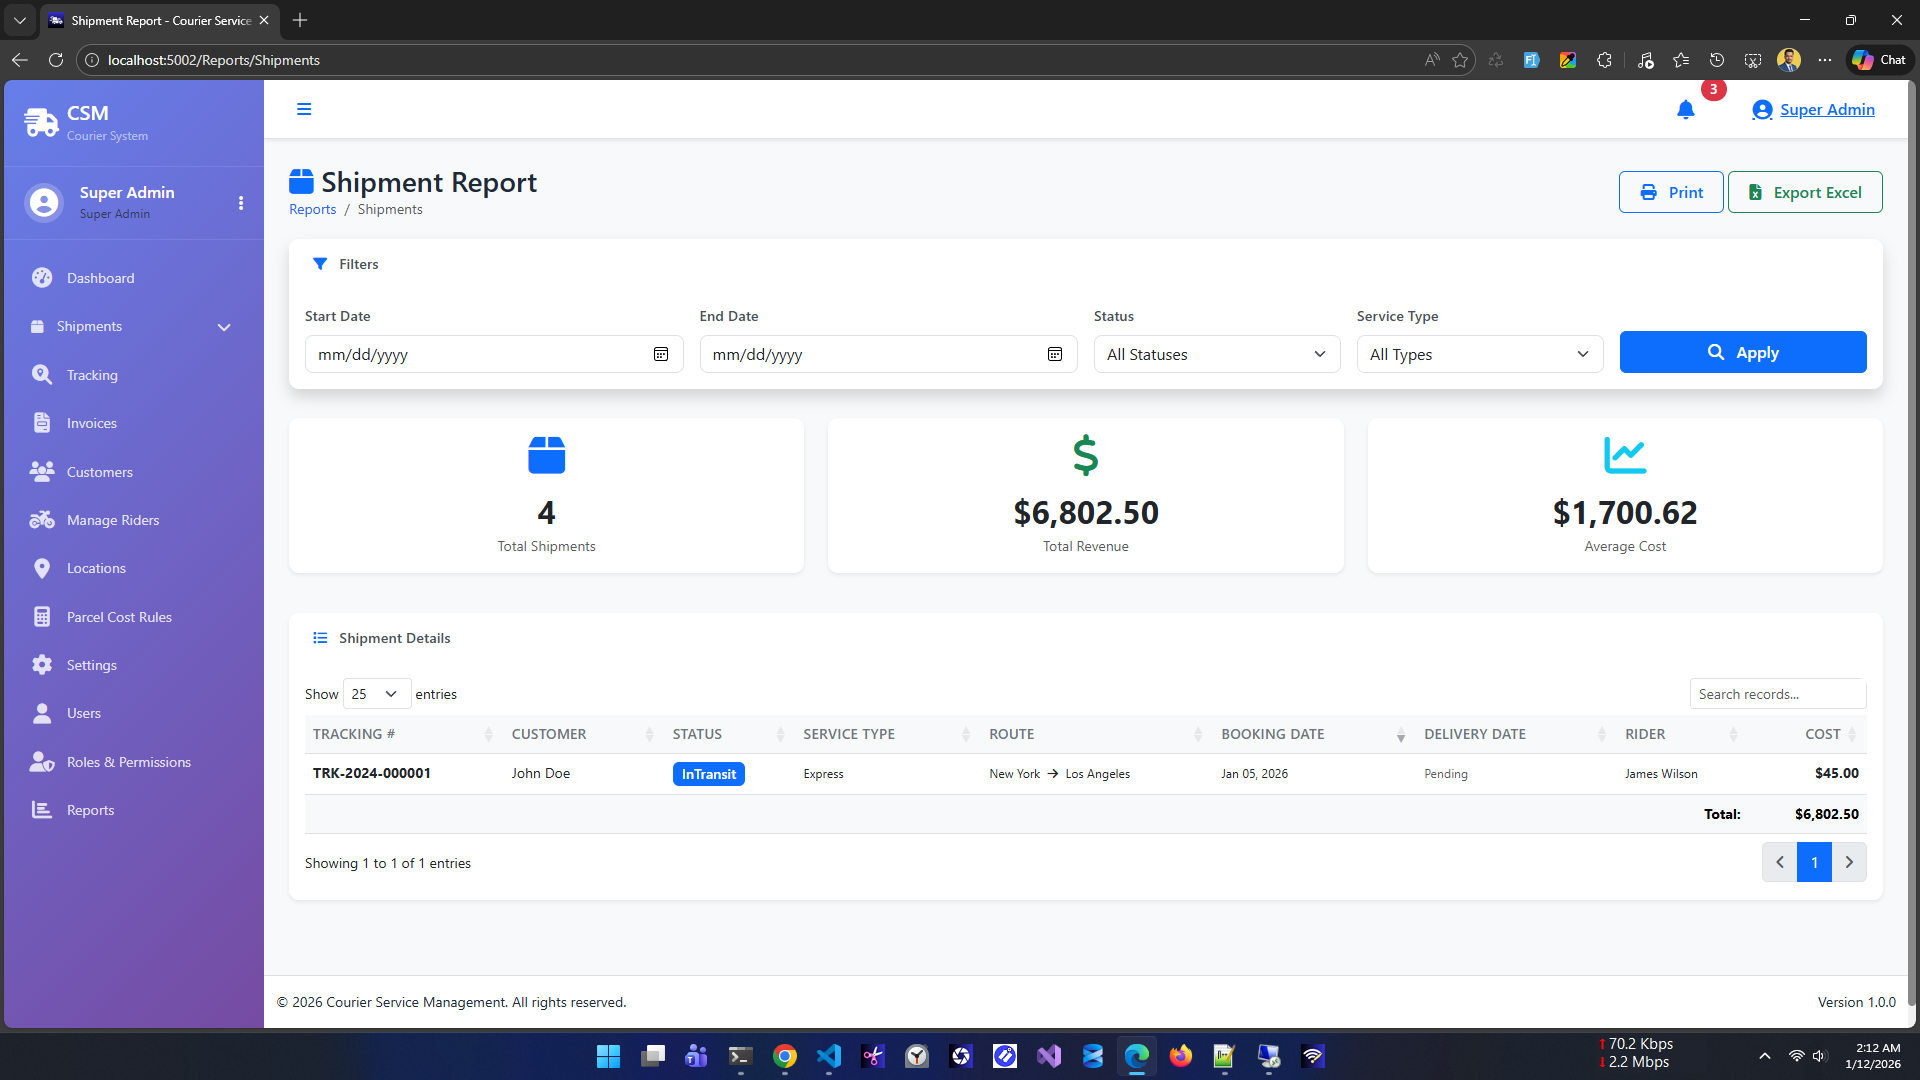Open the Status dropdown showing All Statuses
The width and height of the screenshot is (1920, 1080).
(x=1216, y=353)
